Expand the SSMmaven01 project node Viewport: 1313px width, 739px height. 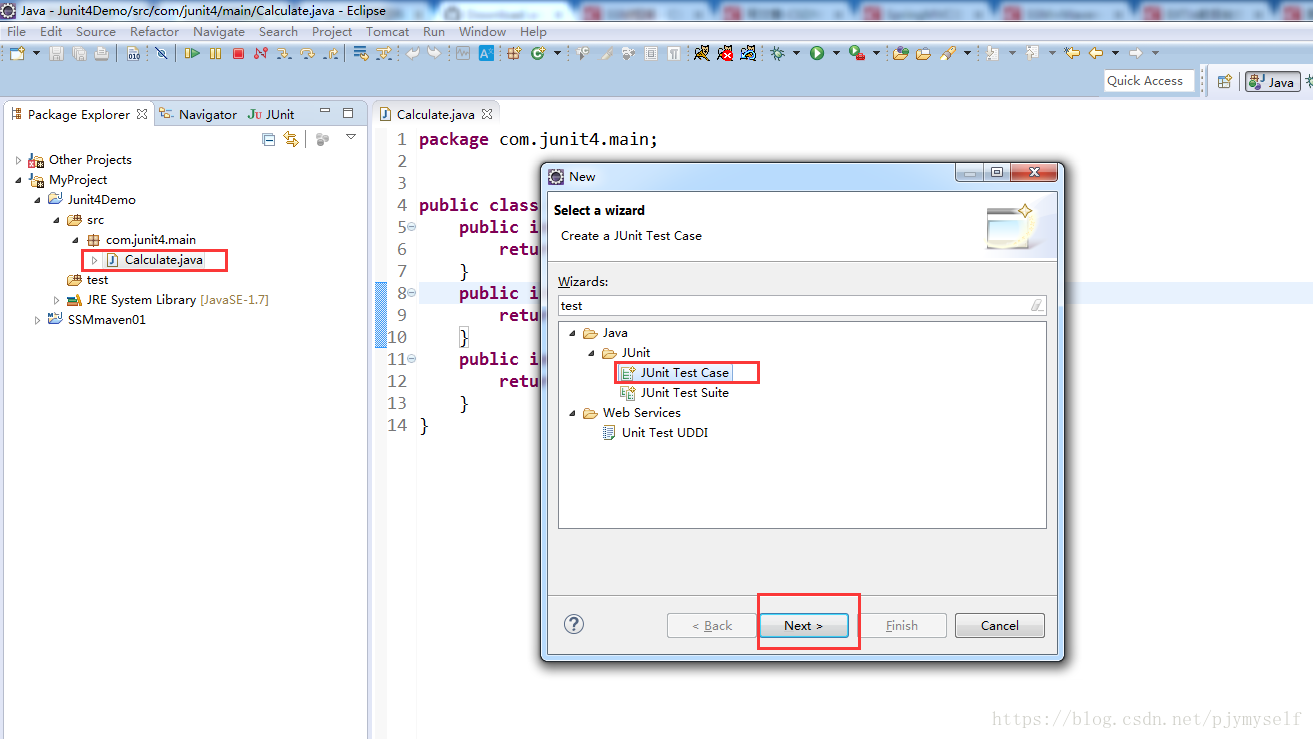click(x=38, y=320)
